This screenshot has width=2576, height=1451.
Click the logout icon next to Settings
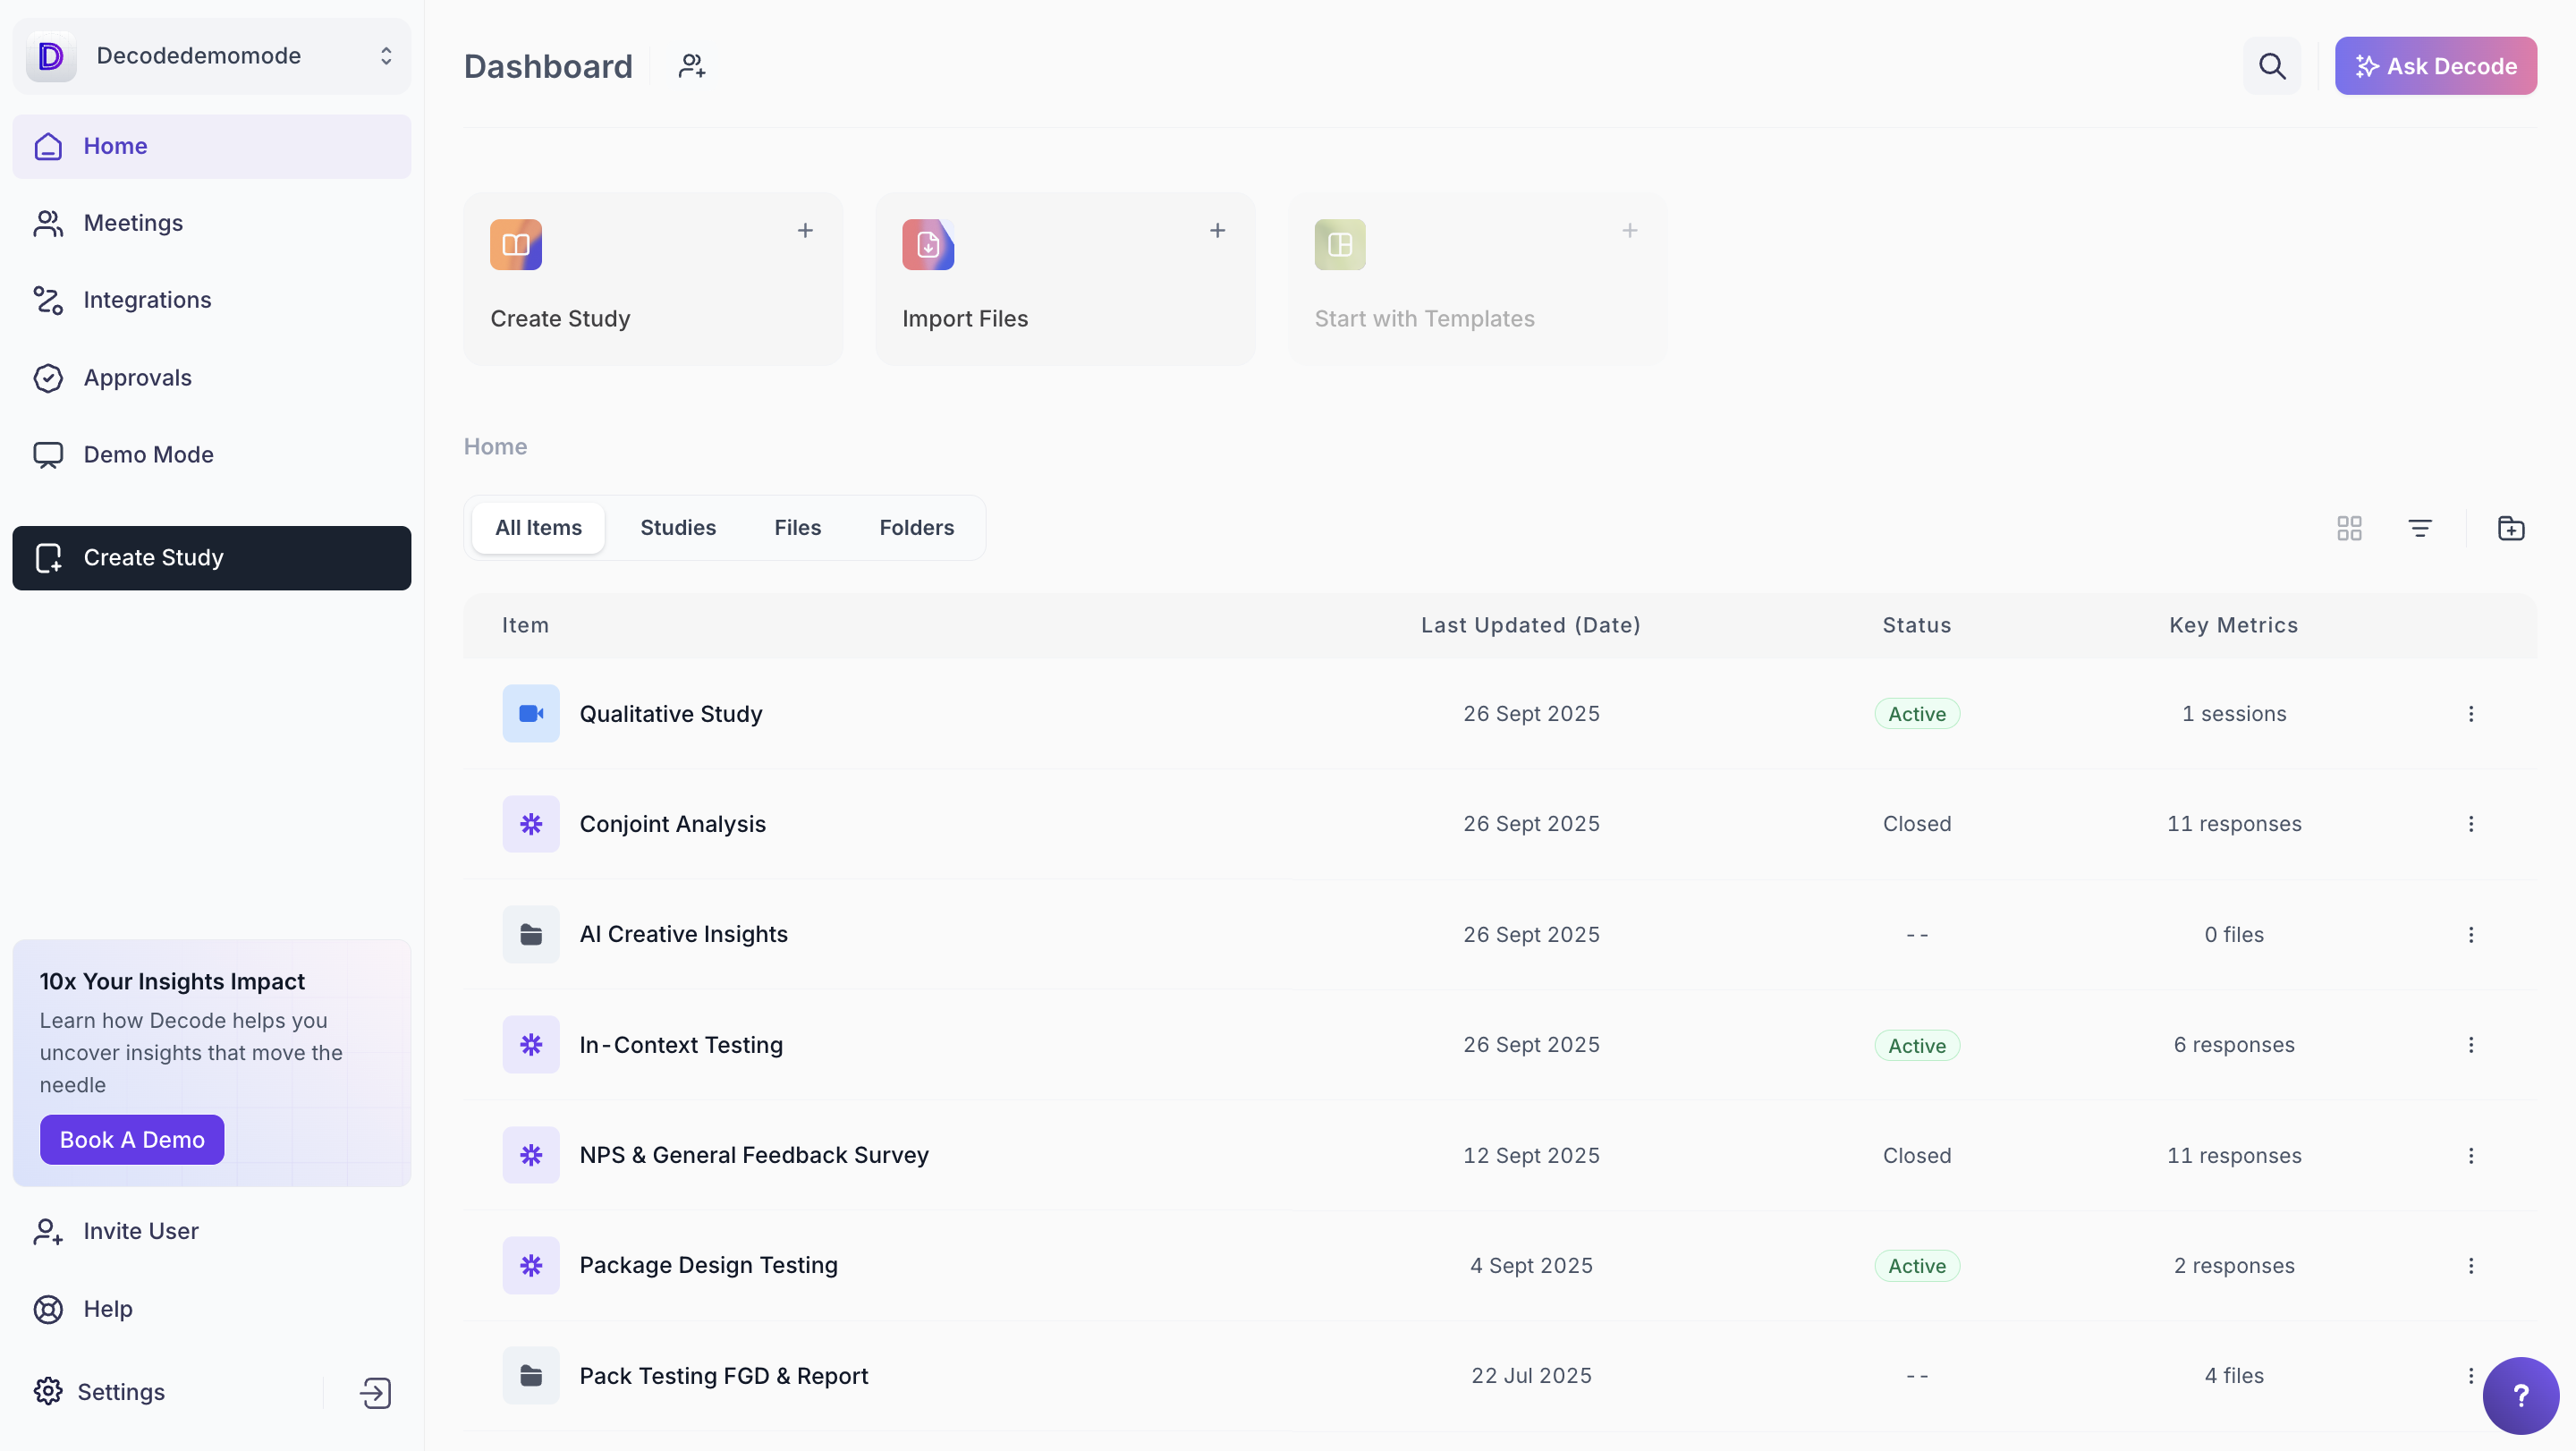[x=375, y=1392]
